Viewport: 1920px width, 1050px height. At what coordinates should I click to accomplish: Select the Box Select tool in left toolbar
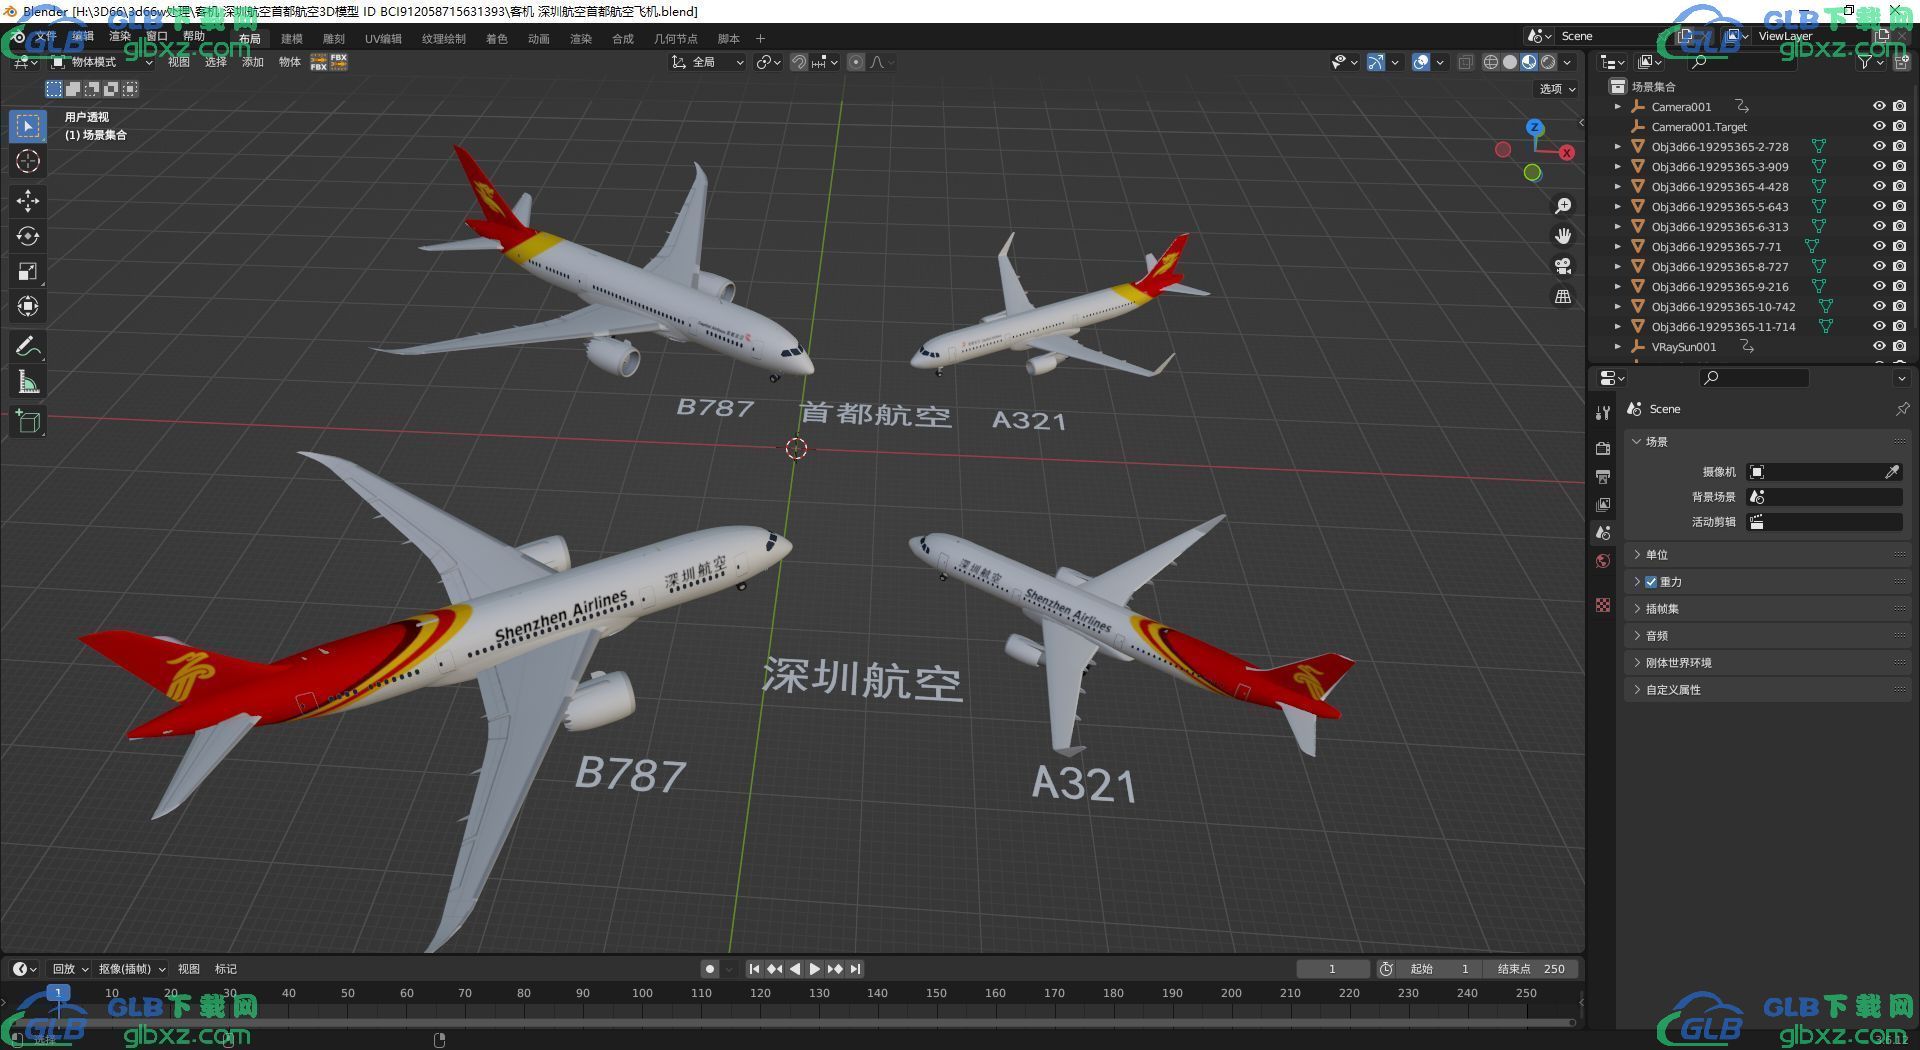(x=28, y=126)
